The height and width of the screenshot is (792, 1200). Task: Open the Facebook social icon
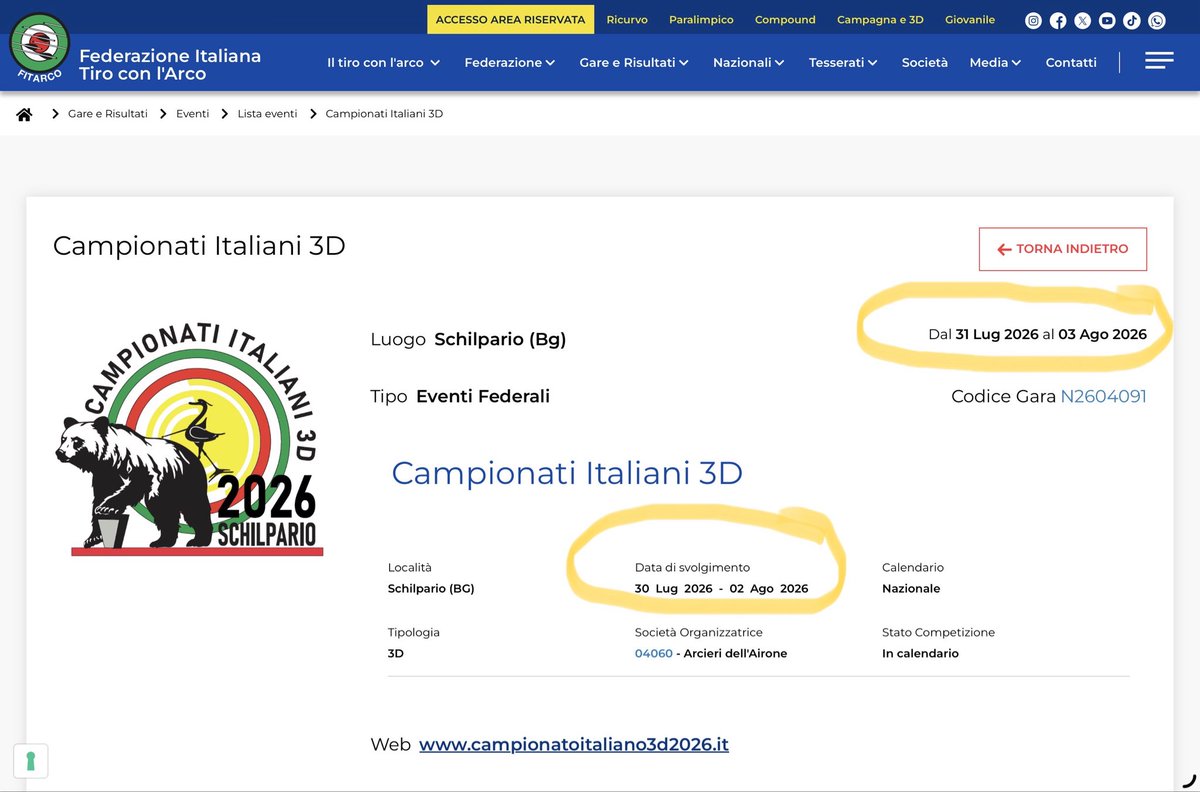point(1058,20)
